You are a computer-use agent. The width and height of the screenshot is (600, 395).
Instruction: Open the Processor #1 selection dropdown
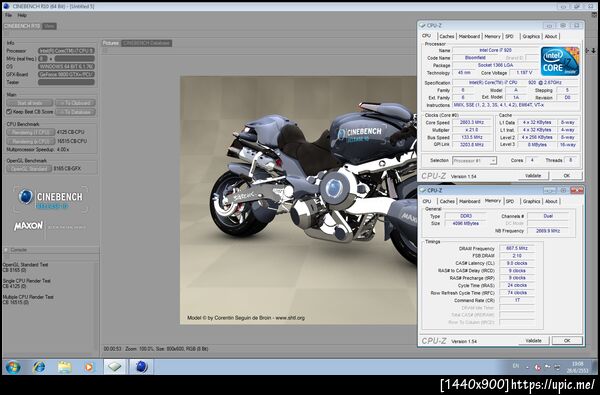pyautogui.click(x=474, y=161)
